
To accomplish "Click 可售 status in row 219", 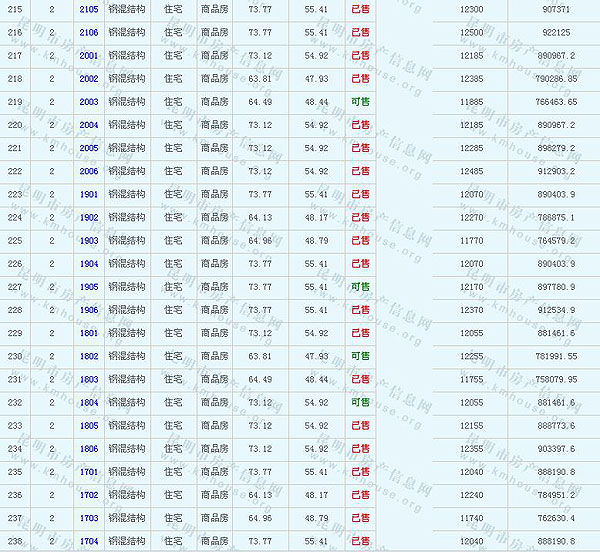I will pyautogui.click(x=360, y=102).
